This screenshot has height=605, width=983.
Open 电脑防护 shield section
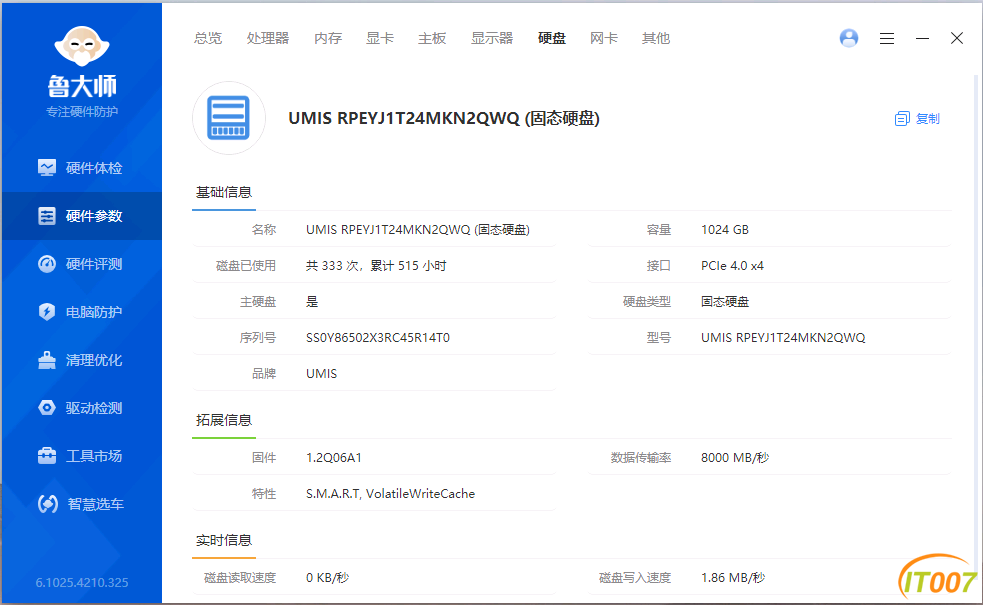point(81,312)
